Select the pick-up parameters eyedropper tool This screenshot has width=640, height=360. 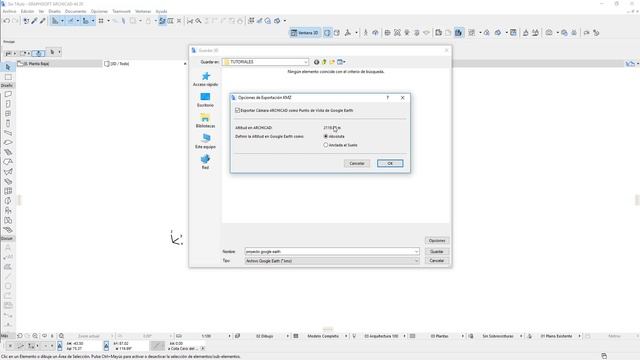point(34,21)
